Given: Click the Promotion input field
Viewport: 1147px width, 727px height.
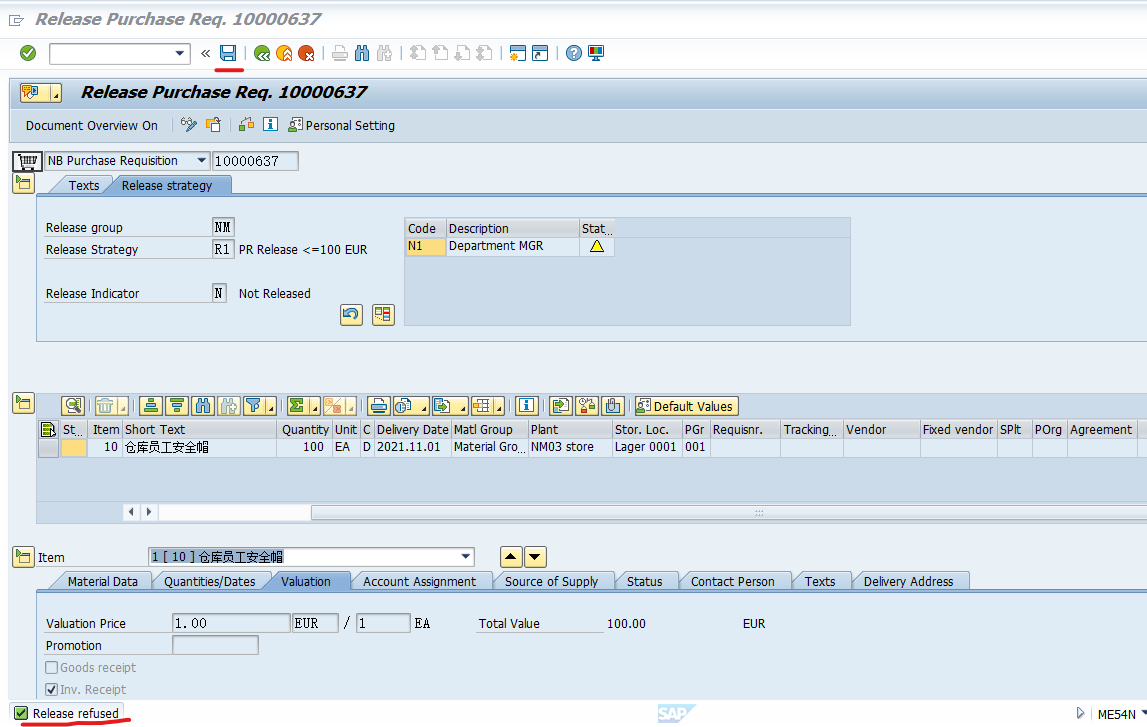Looking at the screenshot, I should (215, 645).
